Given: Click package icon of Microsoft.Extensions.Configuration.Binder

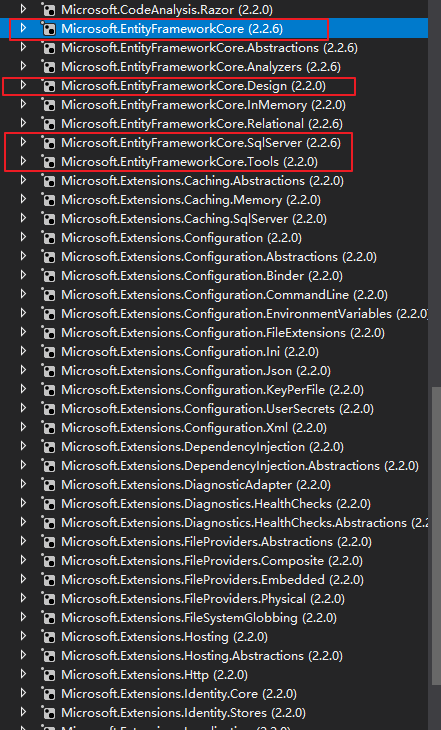Looking at the screenshot, I should click(x=48, y=276).
